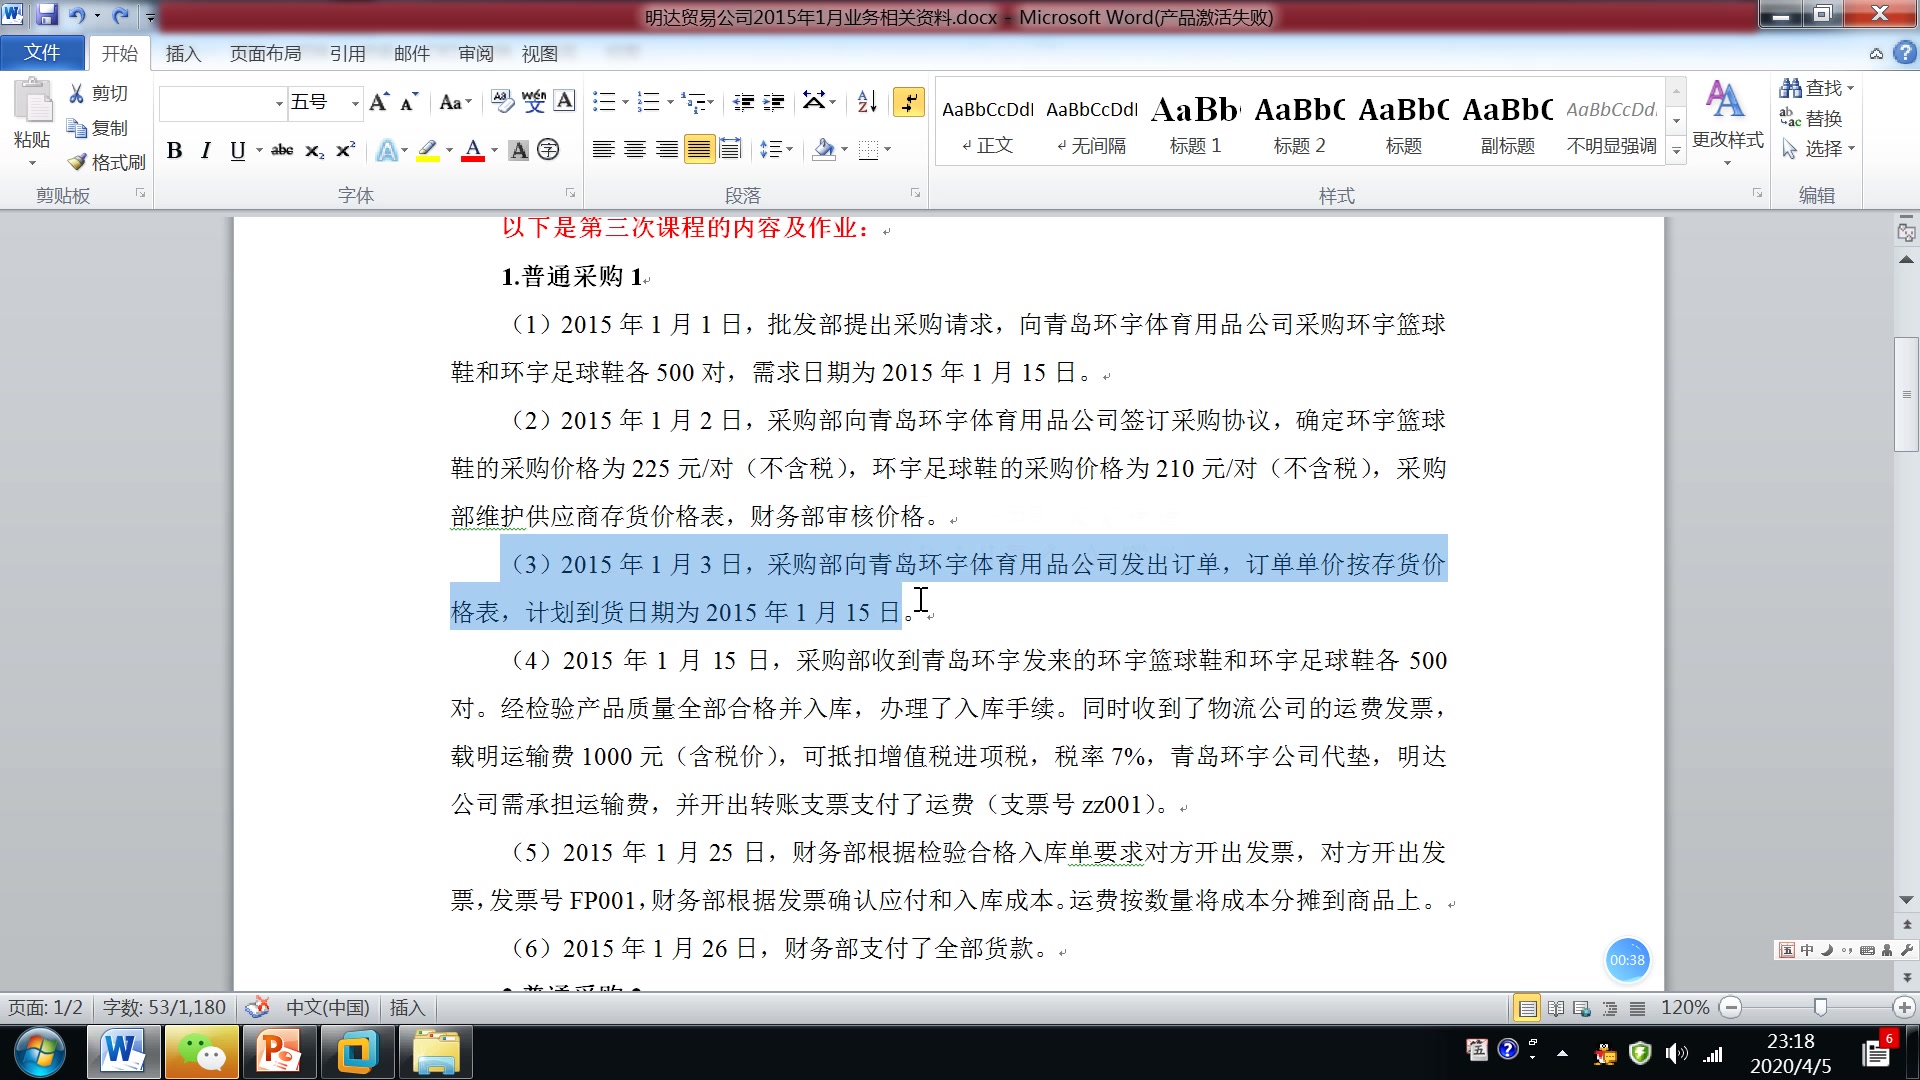Toggle bold formatting
The image size is (1920, 1080).
[174, 150]
